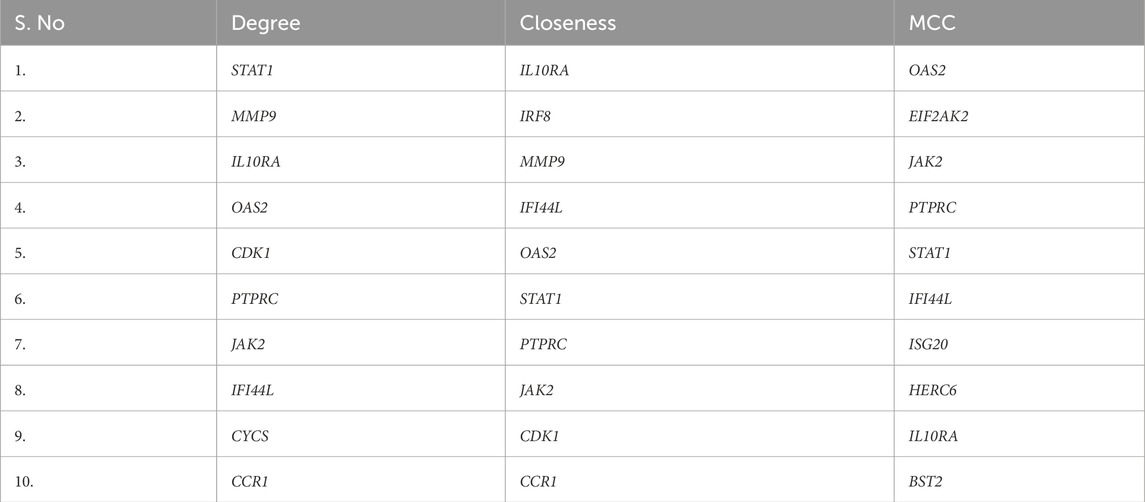Select IRF8 in the Closeness column

(x=536, y=115)
